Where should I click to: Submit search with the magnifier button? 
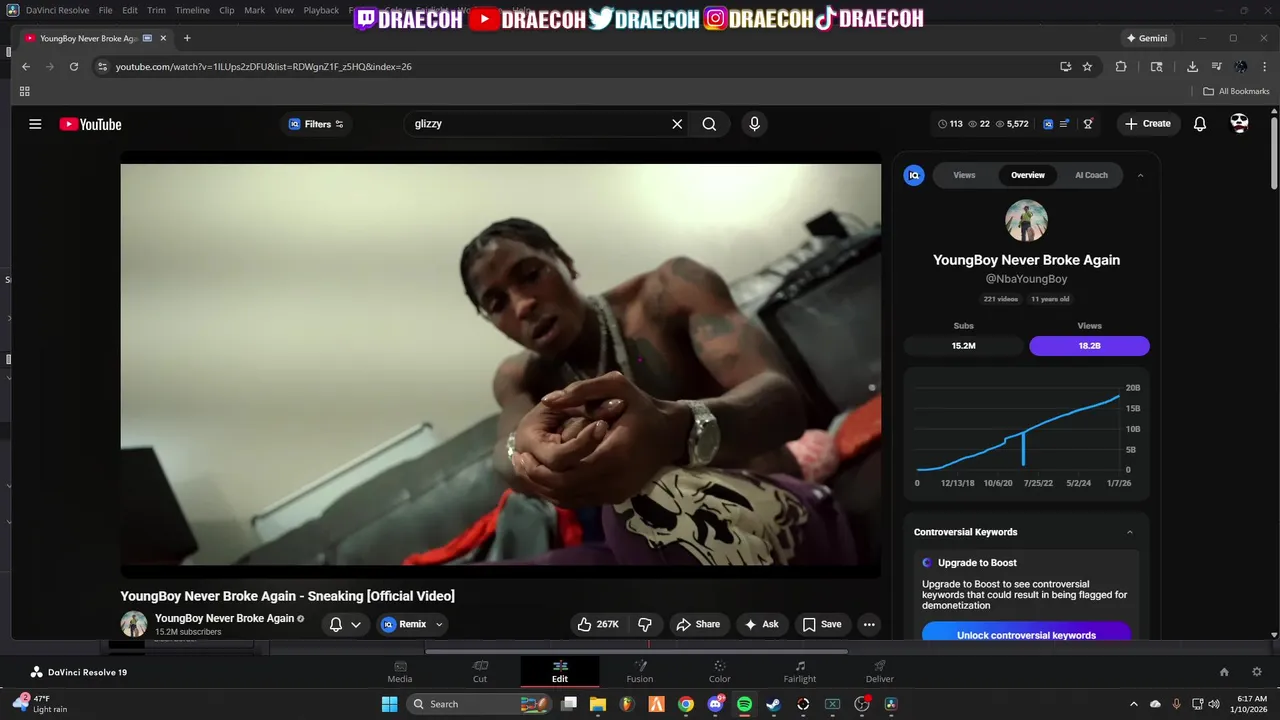point(709,124)
